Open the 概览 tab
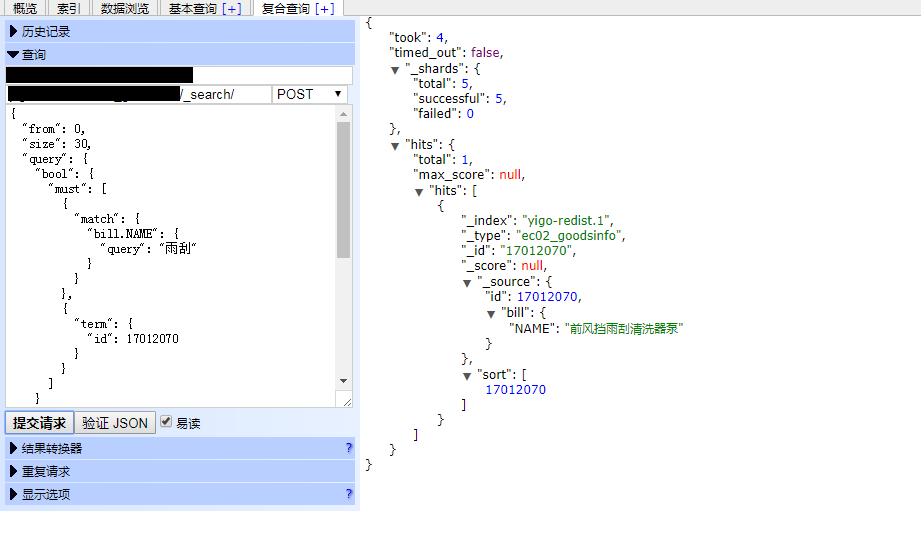The height and width of the screenshot is (534, 921). [x=25, y=8]
